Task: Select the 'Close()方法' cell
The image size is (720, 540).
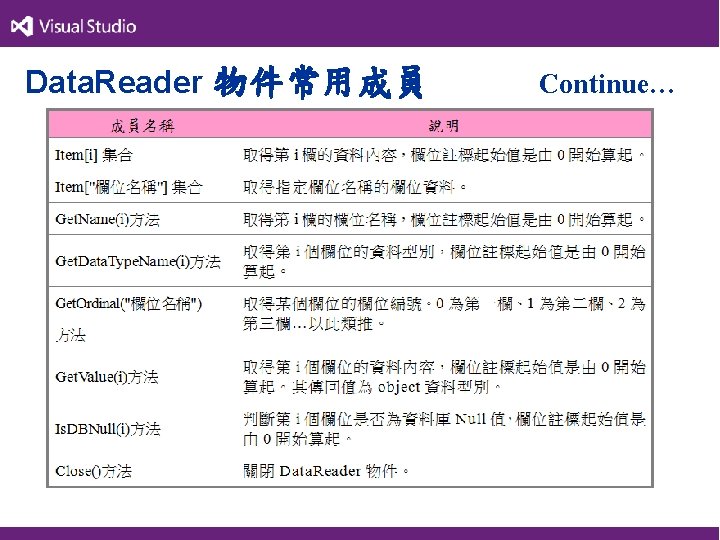Action: (x=93, y=471)
